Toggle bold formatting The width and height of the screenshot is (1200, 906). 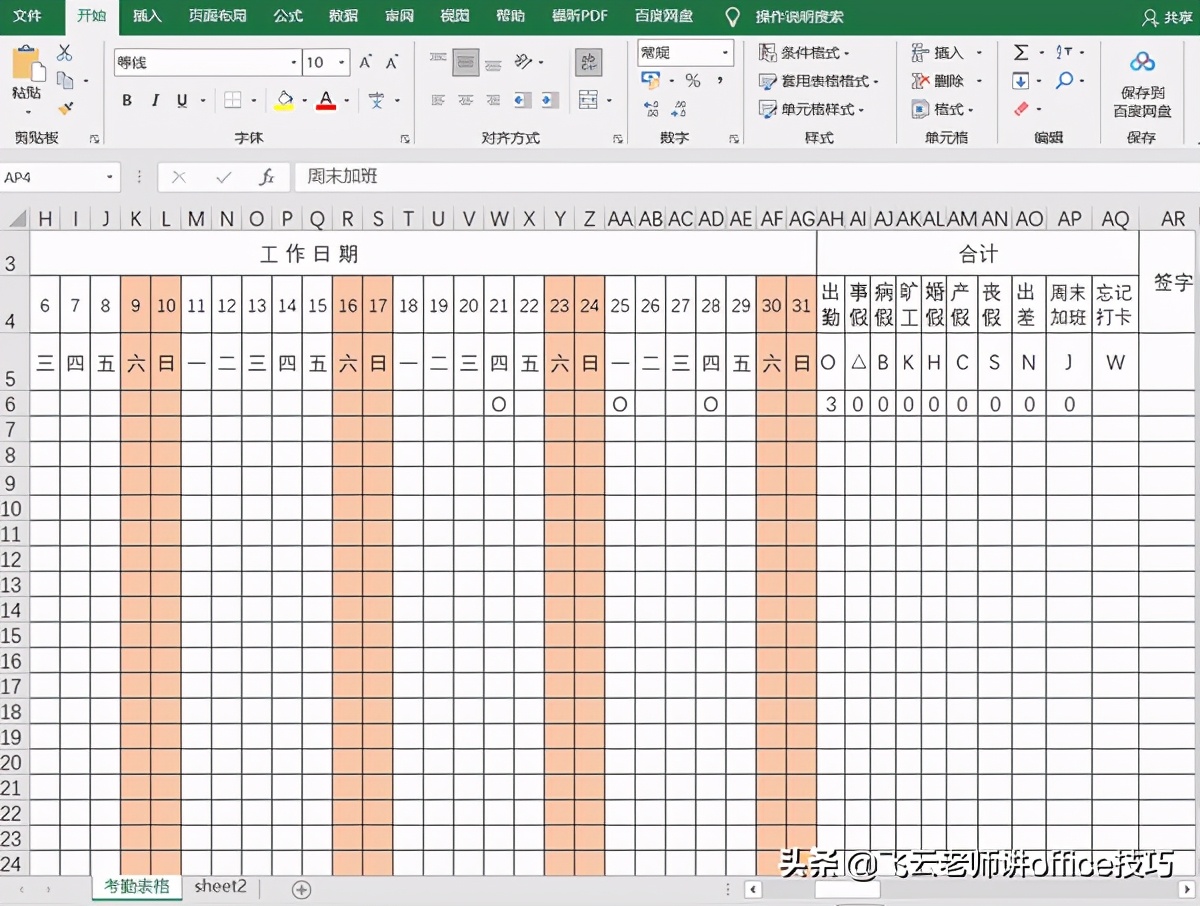coord(127,100)
